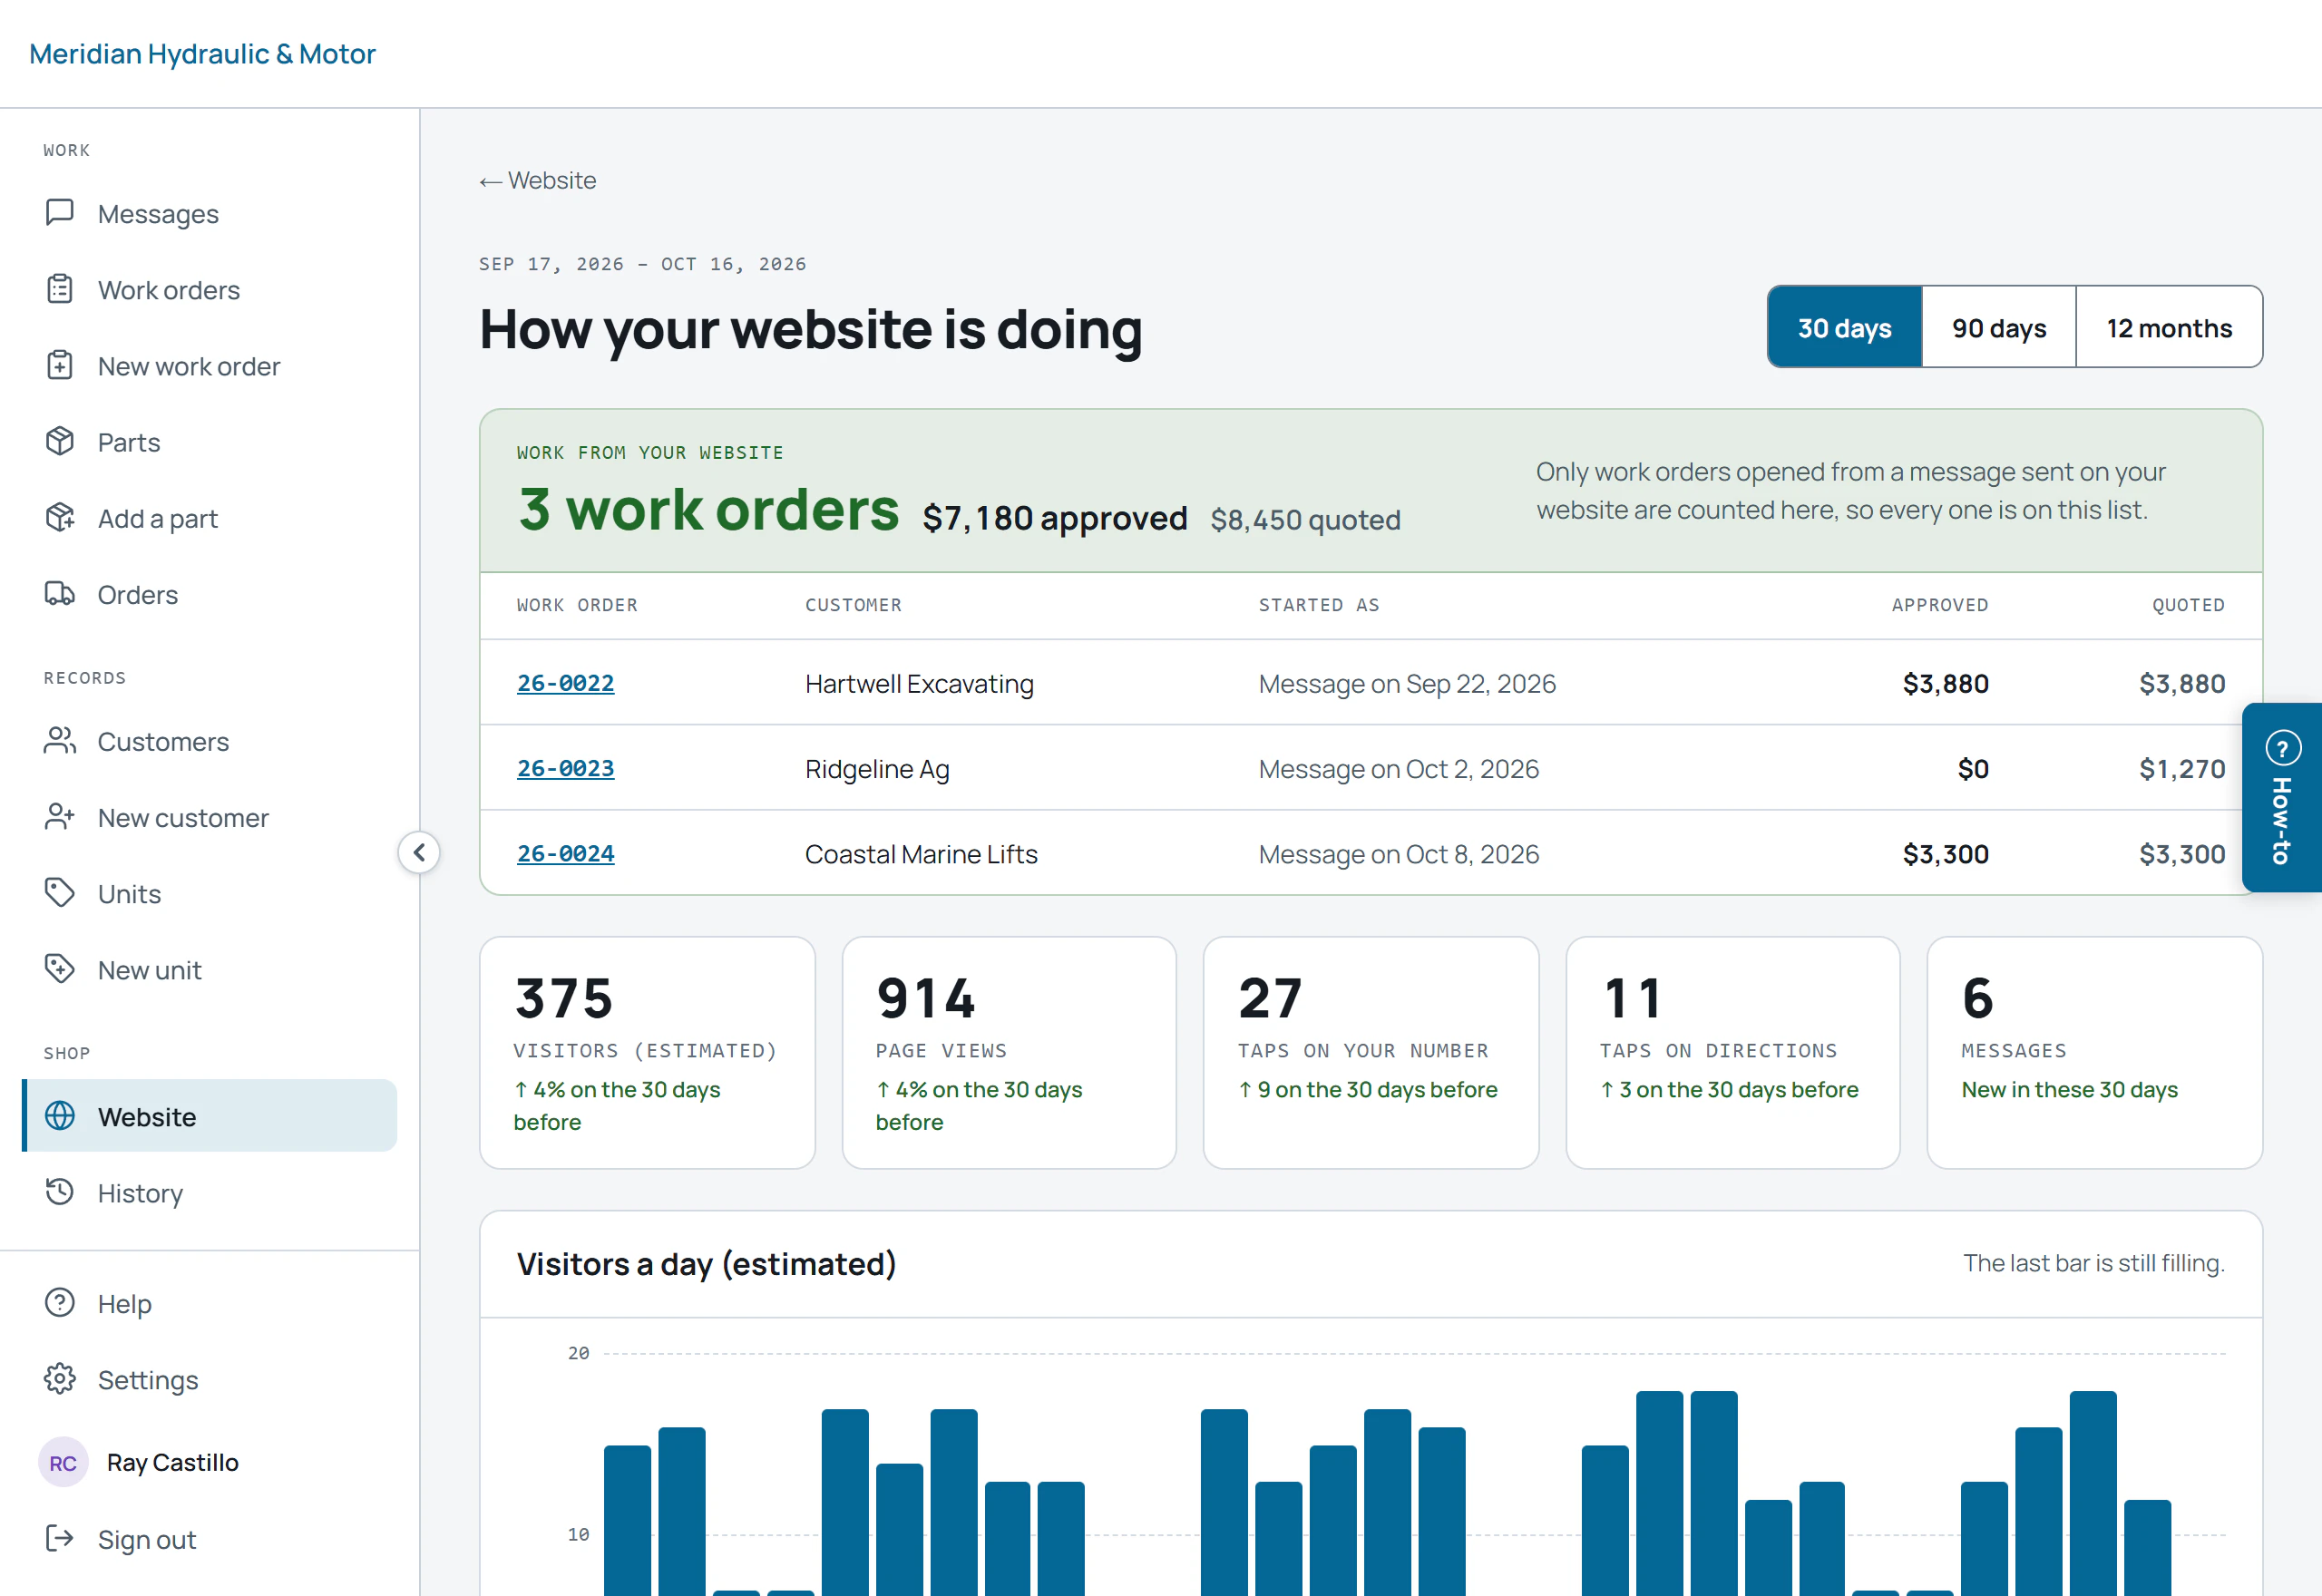Click the RC user avatar
The width and height of the screenshot is (2322, 1596).
click(x=63, y=1463)
